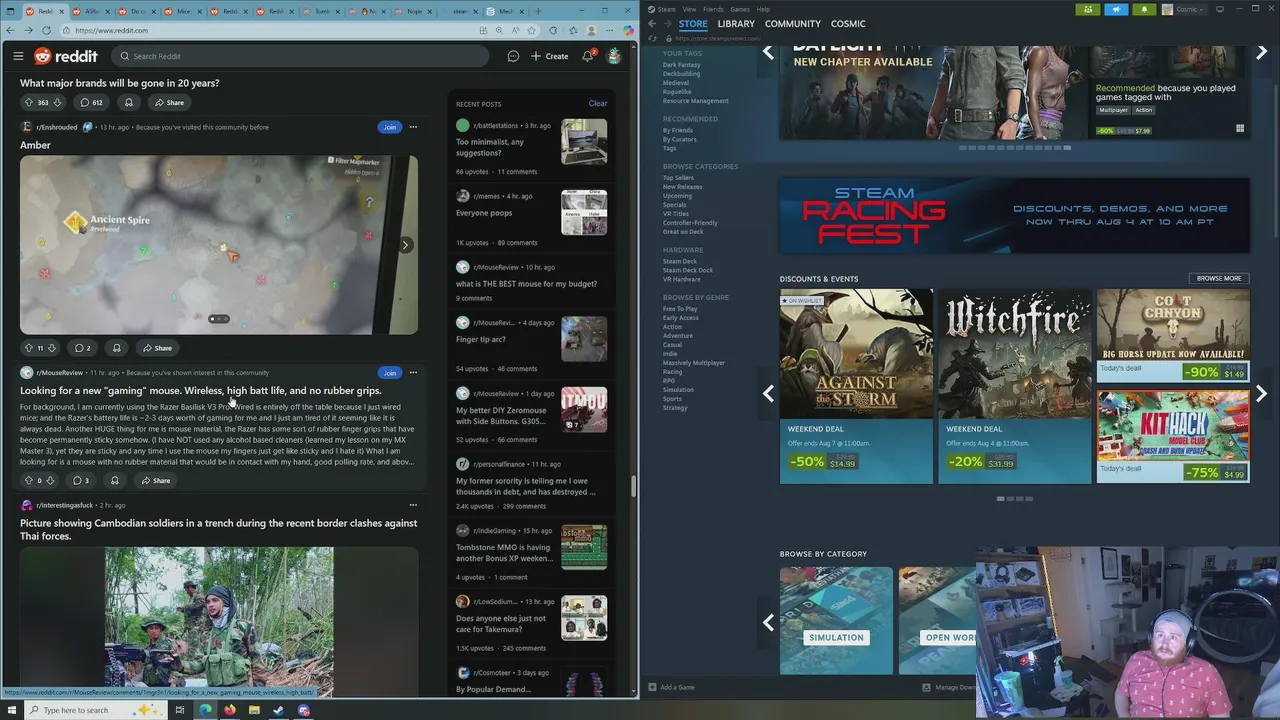Open Colt Canyon today's deal
Screen dimensions: 1280x720
point(1173,336)
